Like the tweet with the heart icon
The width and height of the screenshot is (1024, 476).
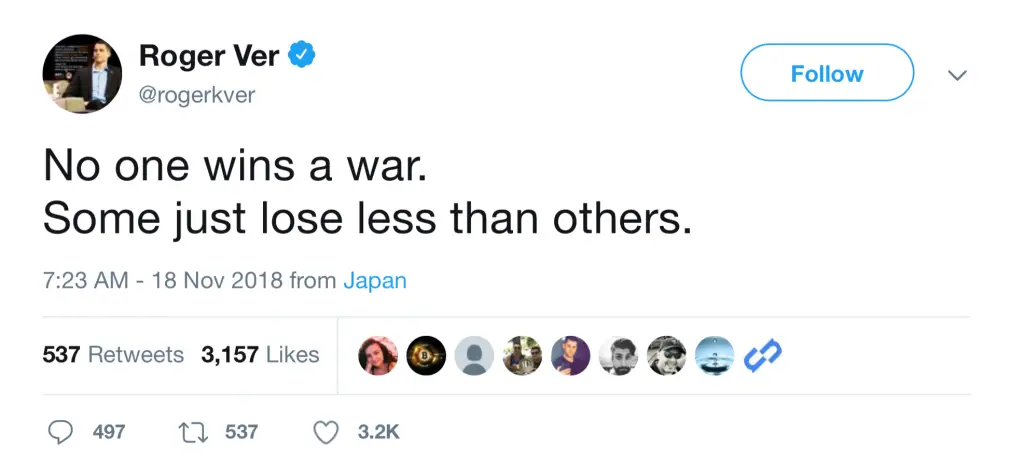(326, 432)
